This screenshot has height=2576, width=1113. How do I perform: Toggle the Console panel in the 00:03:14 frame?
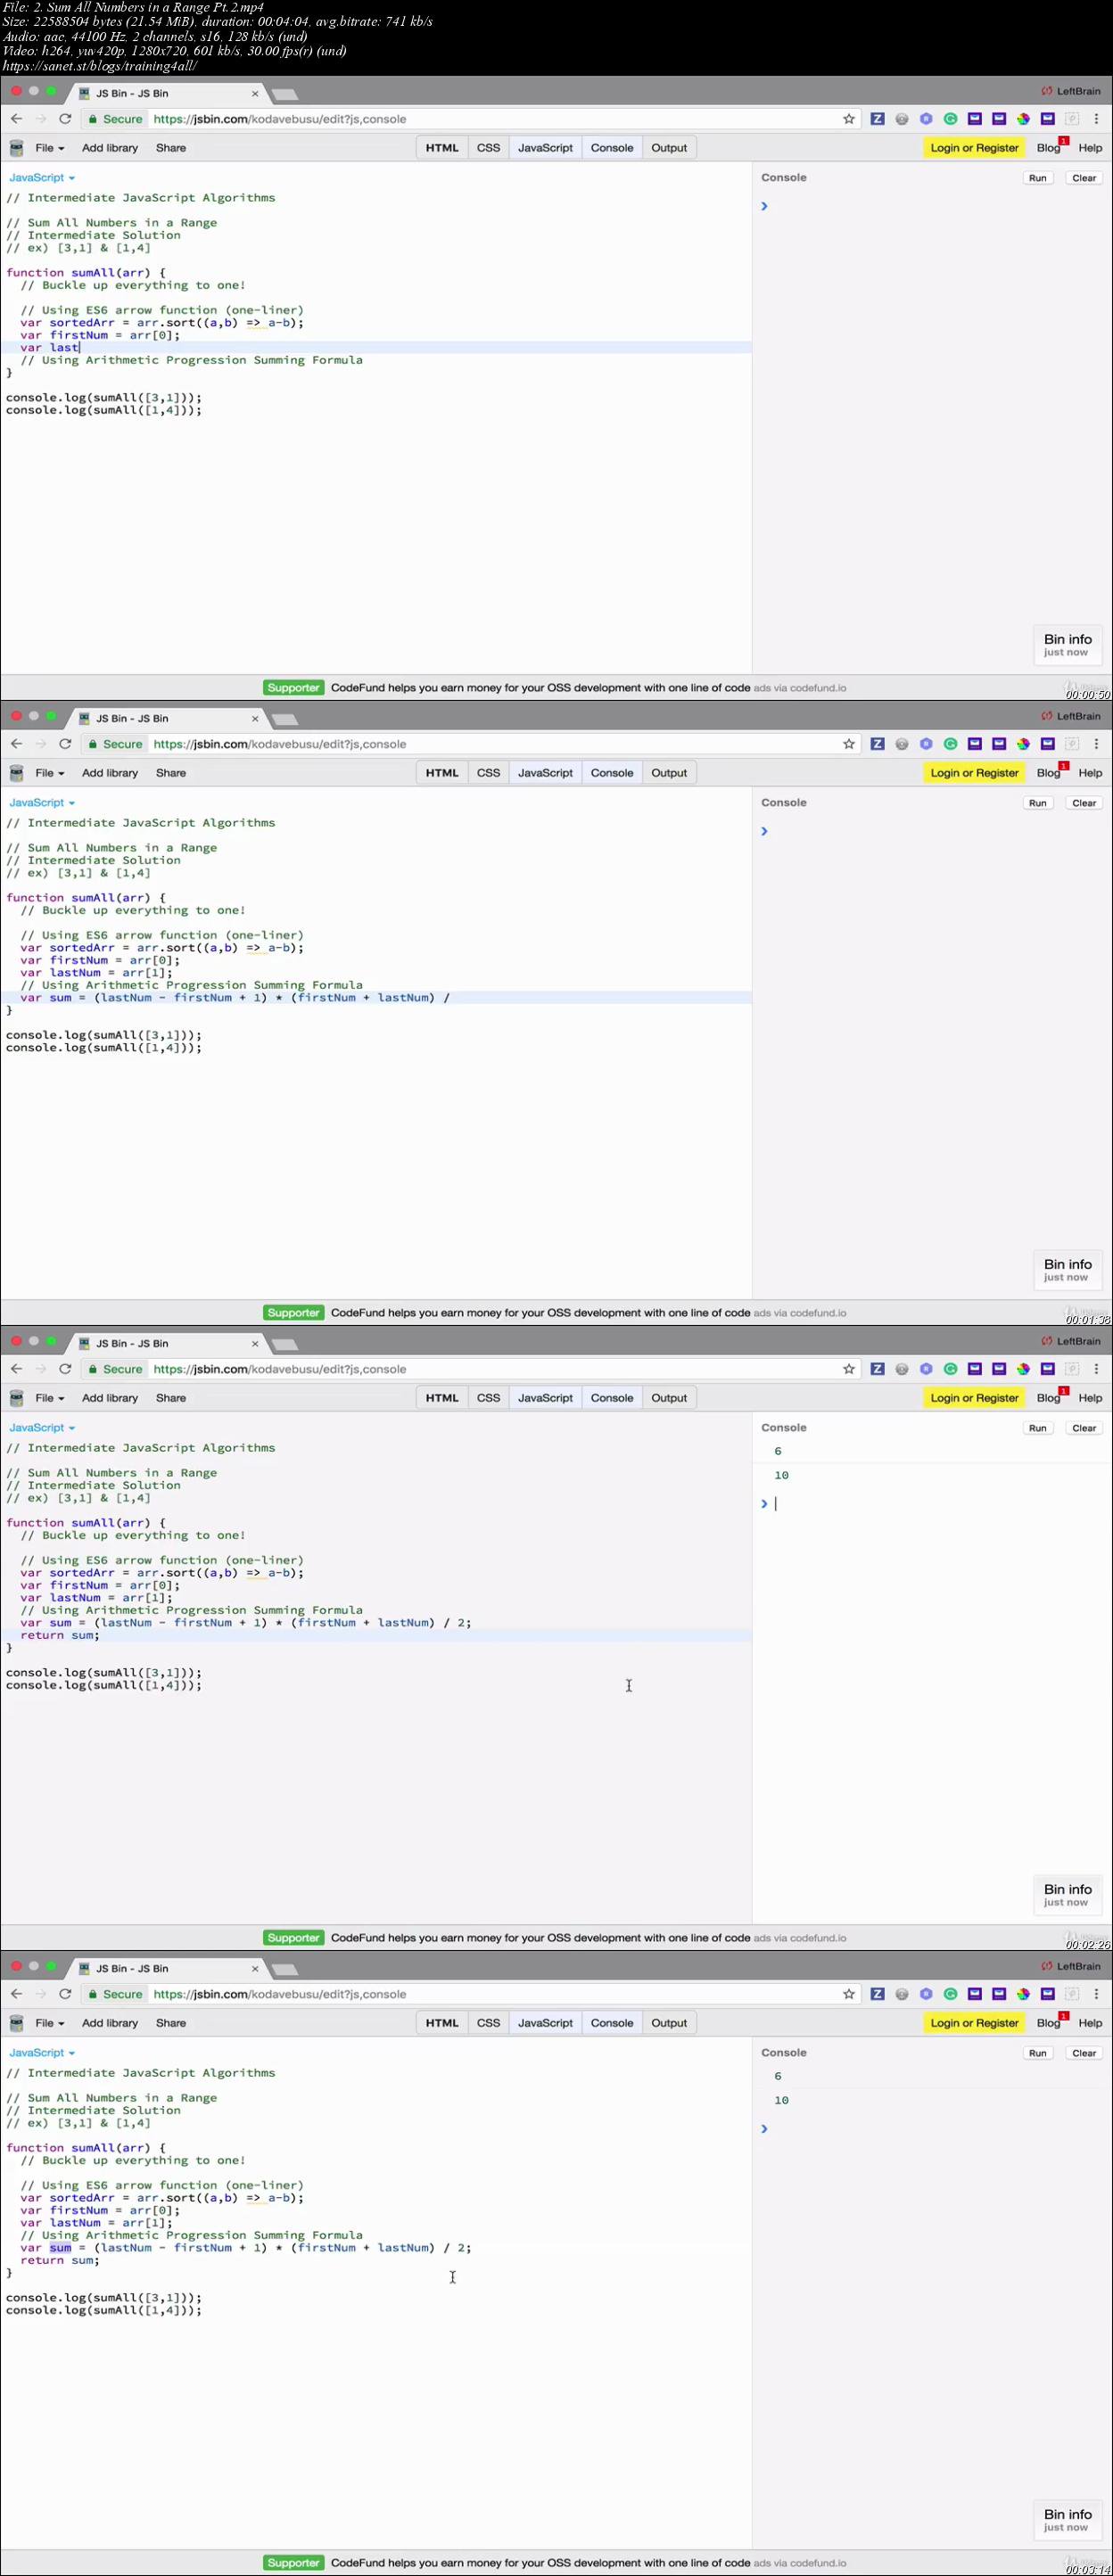612,2023
